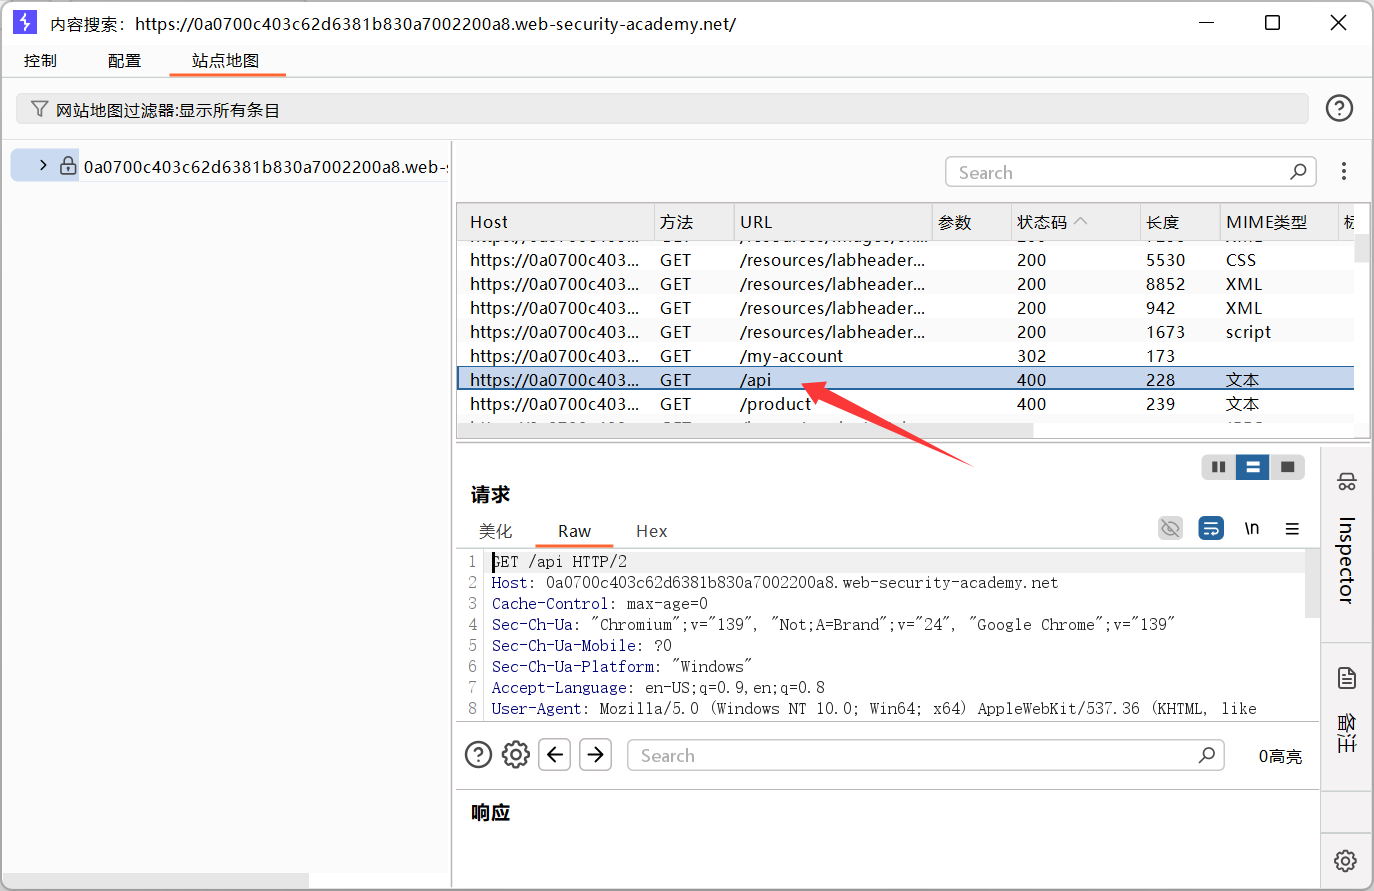
Task: Open the notes document icon in sidebar
Action: [x=1346, y=678]
